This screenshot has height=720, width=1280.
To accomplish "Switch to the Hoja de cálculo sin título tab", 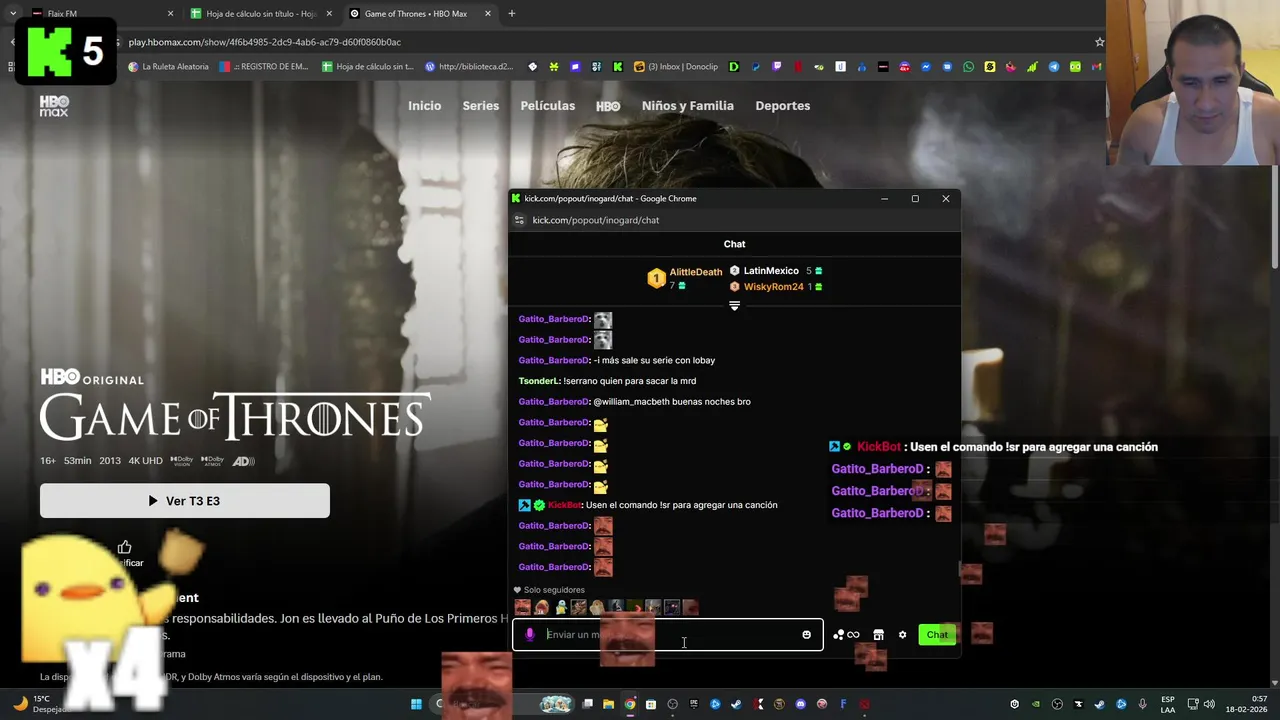I will [x=260, y=14].
